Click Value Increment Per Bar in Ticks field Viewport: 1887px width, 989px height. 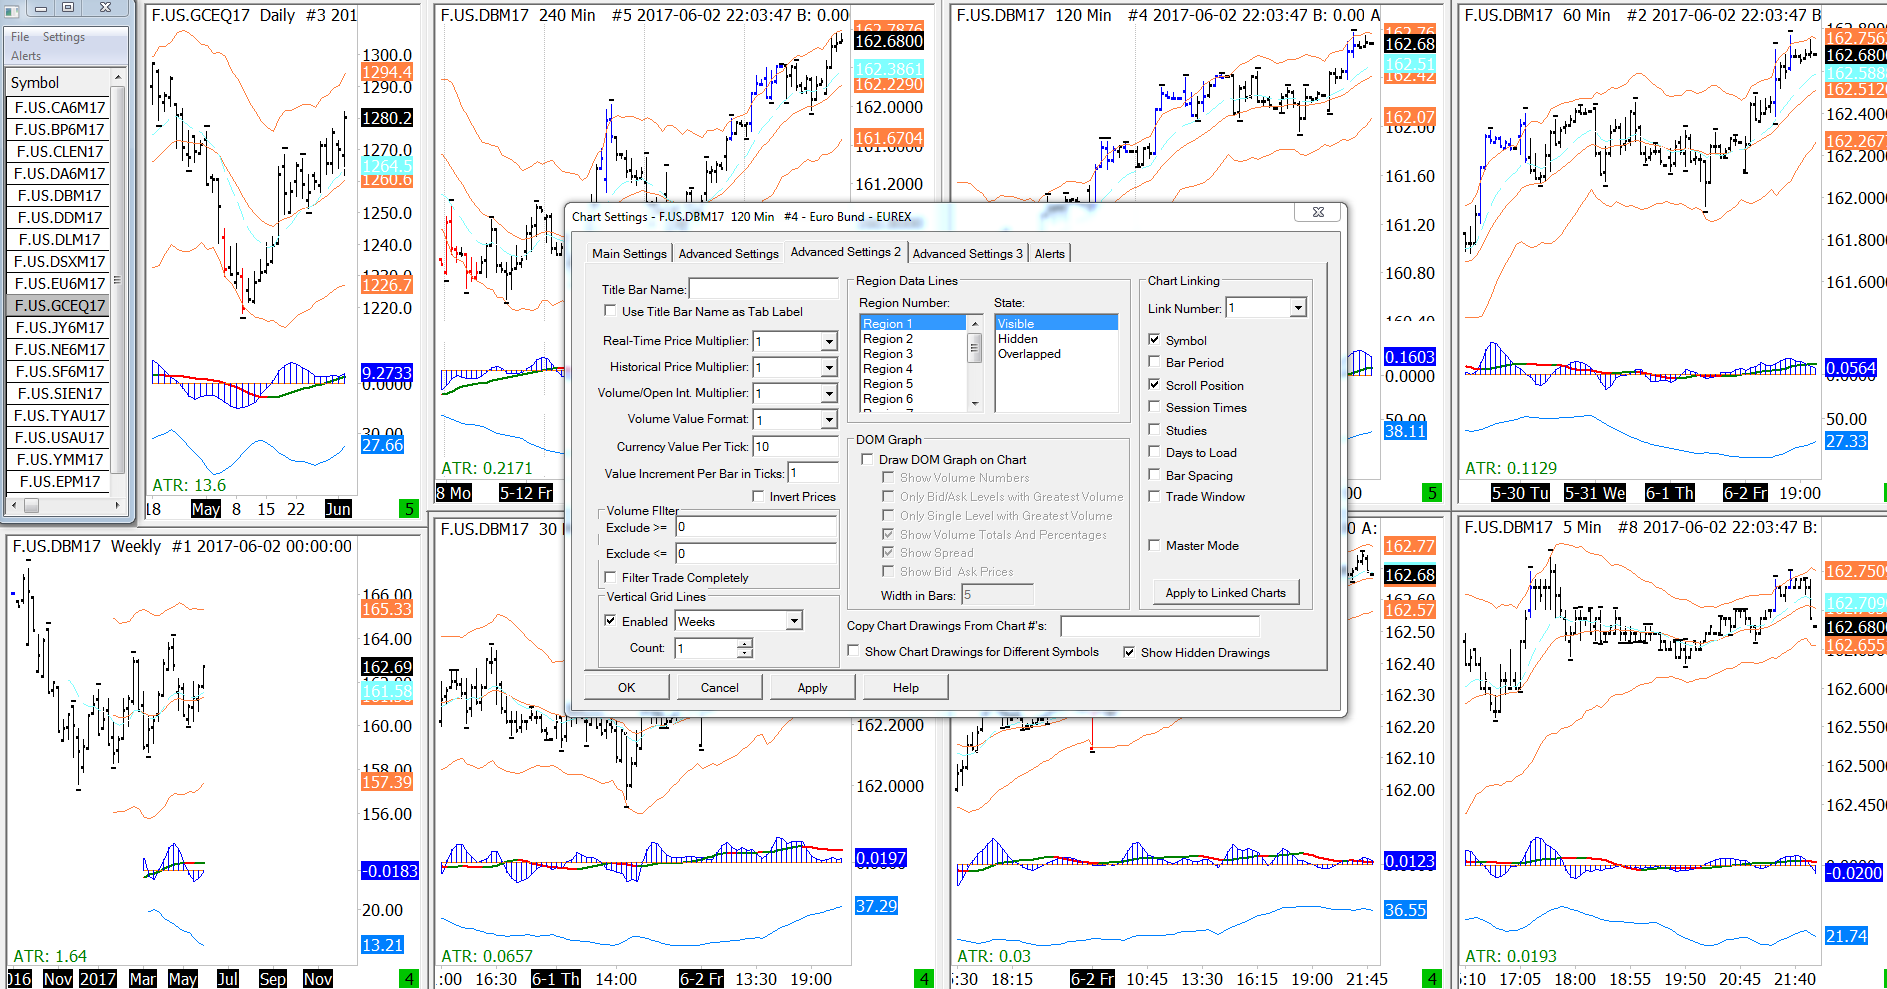point(813,473)
